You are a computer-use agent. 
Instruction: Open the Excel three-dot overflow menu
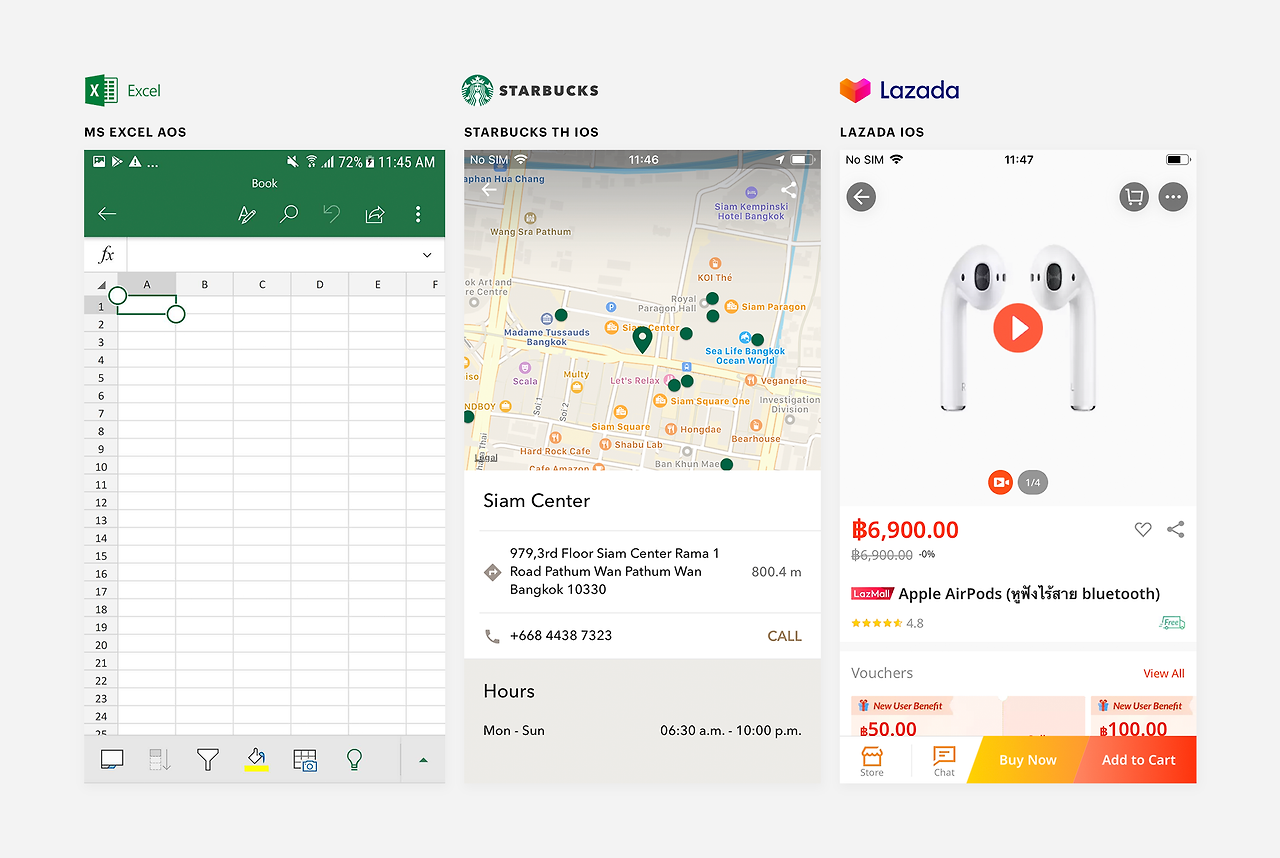(418, 214)
